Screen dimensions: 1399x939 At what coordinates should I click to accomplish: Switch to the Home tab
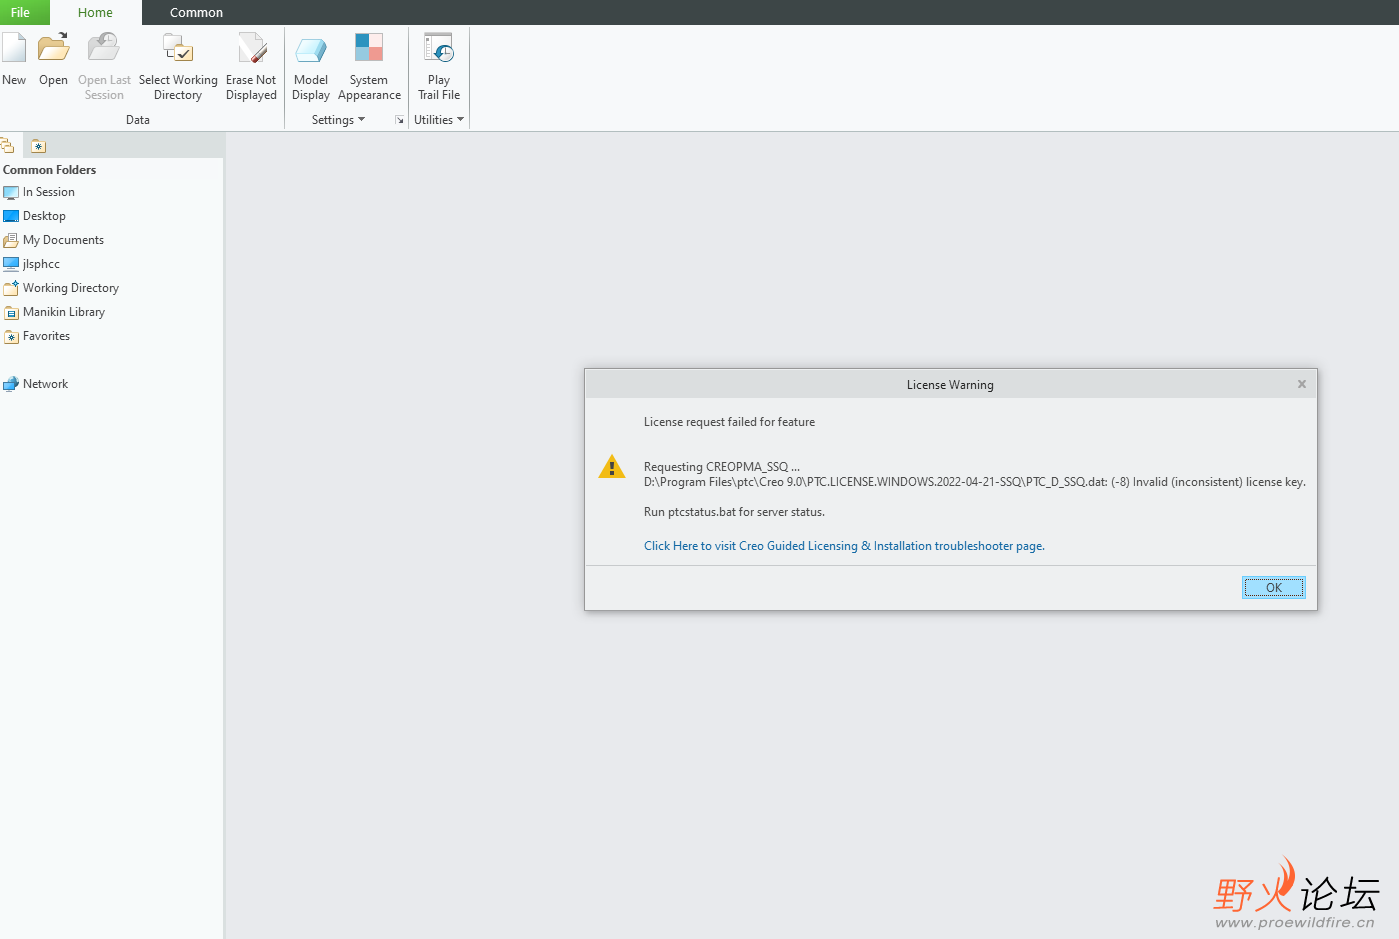[x=95, y=12]
